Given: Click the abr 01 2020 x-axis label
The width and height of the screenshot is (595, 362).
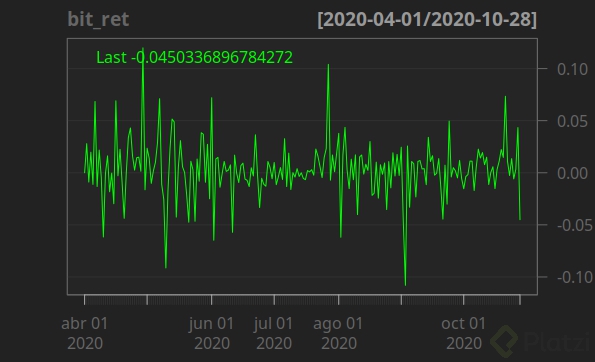Looking at the screenshot, I should pos(85,334).
